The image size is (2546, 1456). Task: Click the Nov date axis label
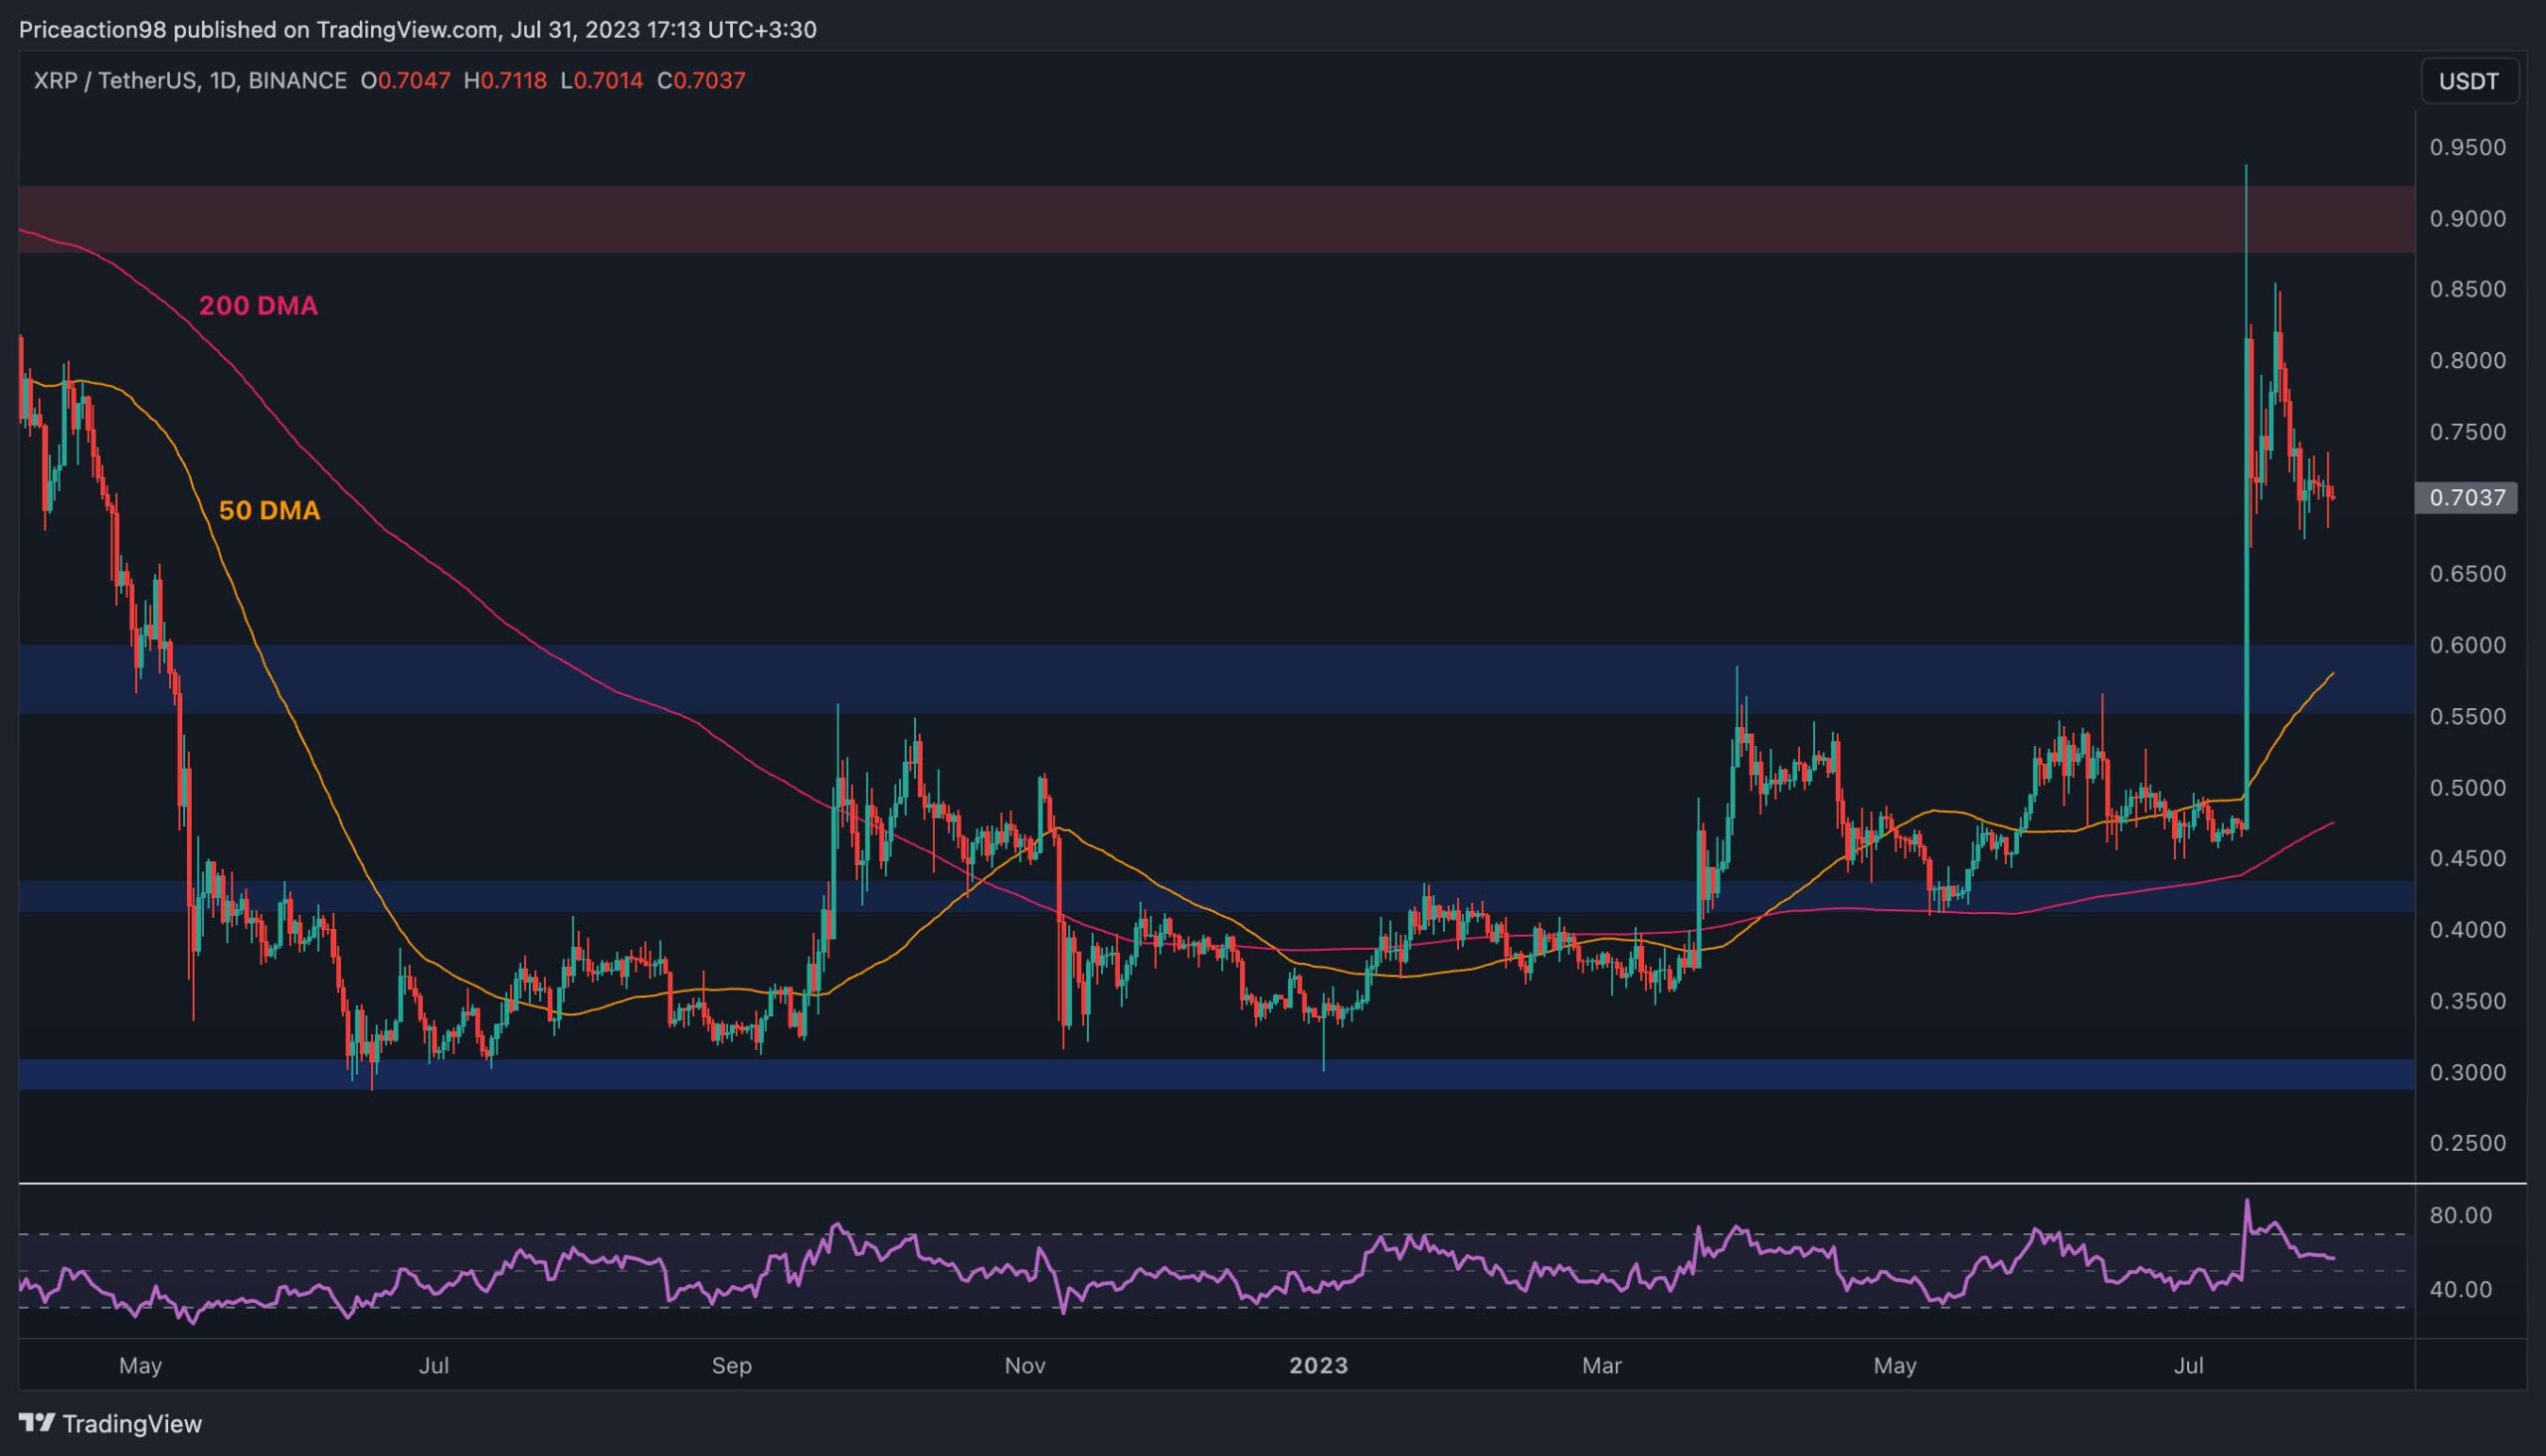(x=1025, y=1365)
